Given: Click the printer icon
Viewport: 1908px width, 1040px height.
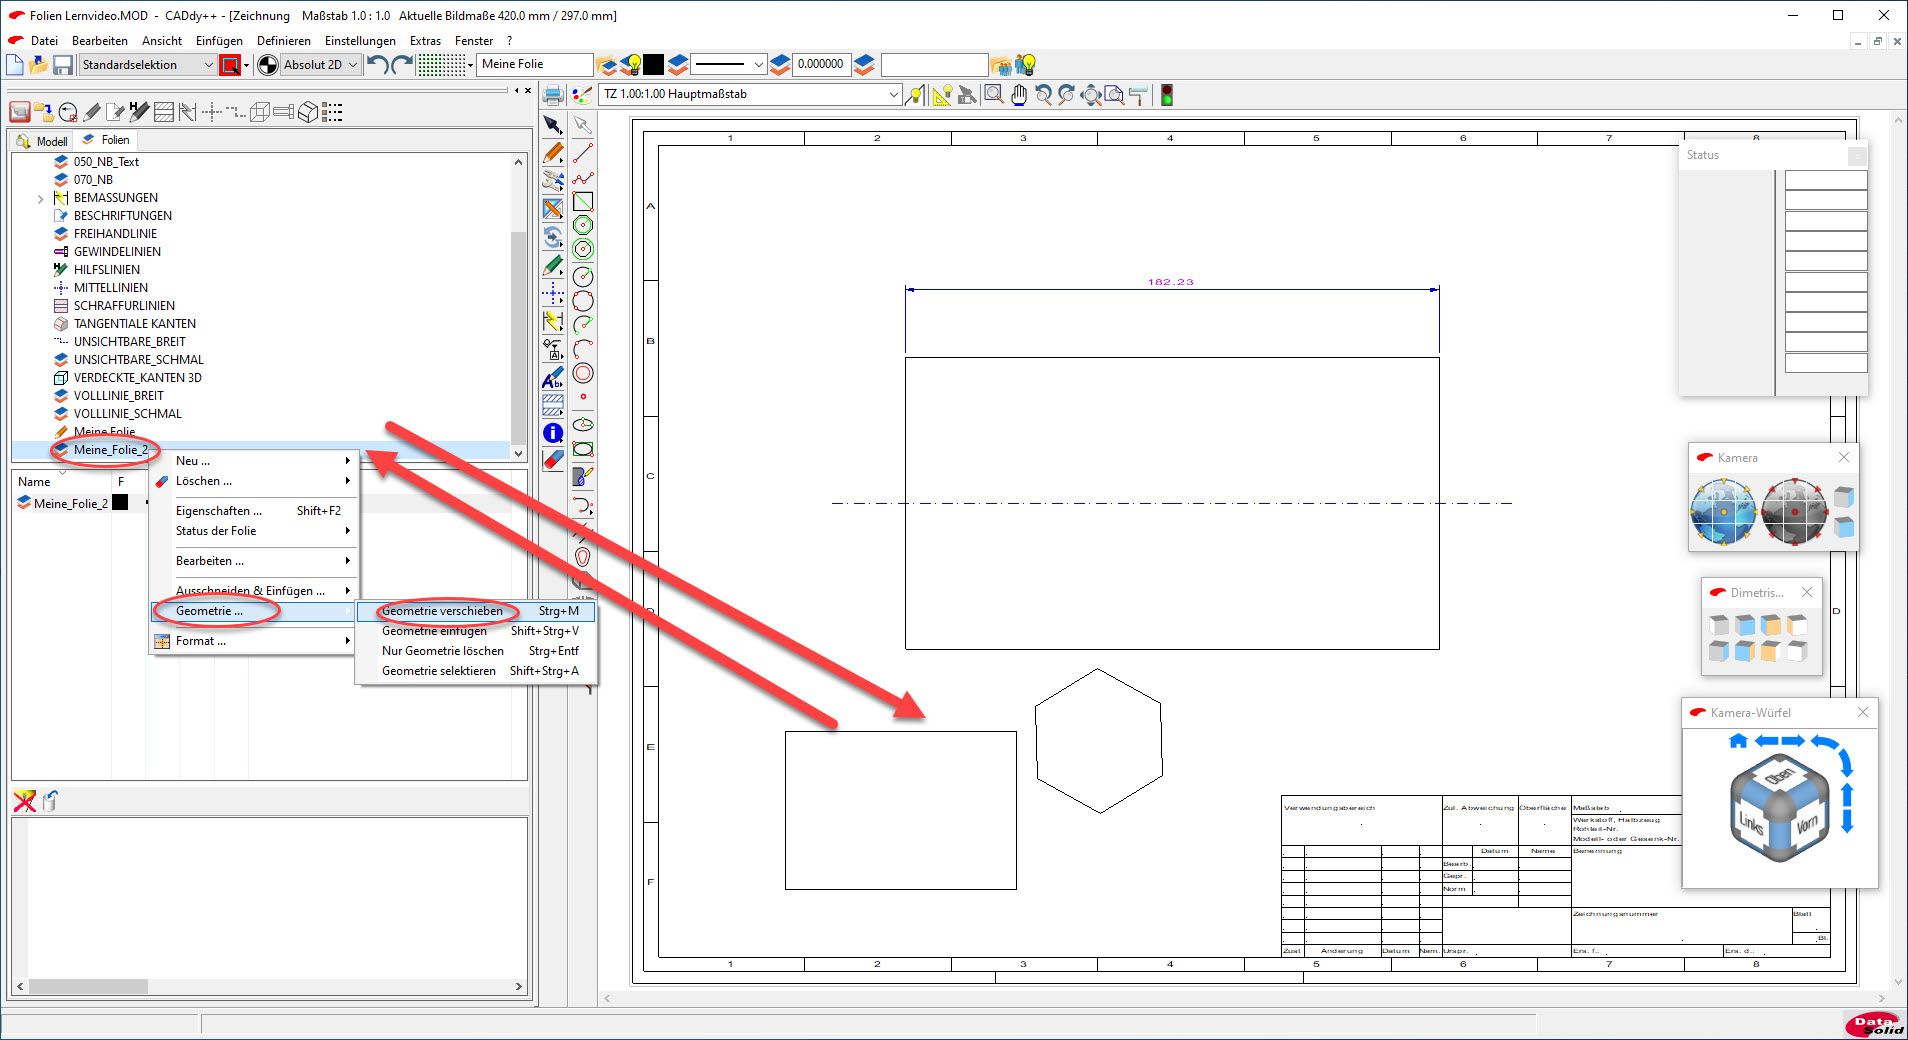Looking at the screenshot, I should (x=553, y=96).
